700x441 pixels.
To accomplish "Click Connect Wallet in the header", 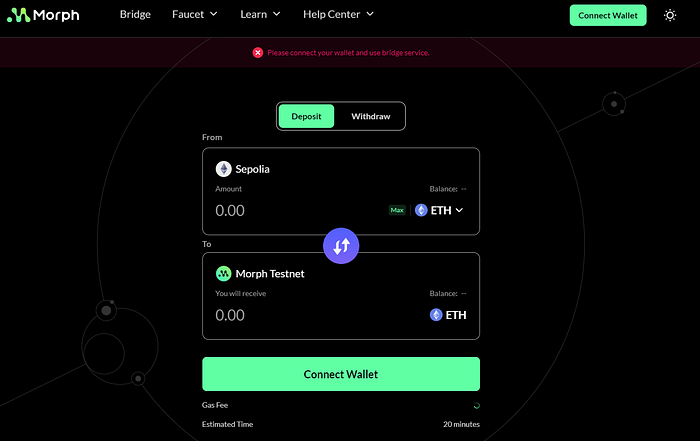I will point(608,15).
